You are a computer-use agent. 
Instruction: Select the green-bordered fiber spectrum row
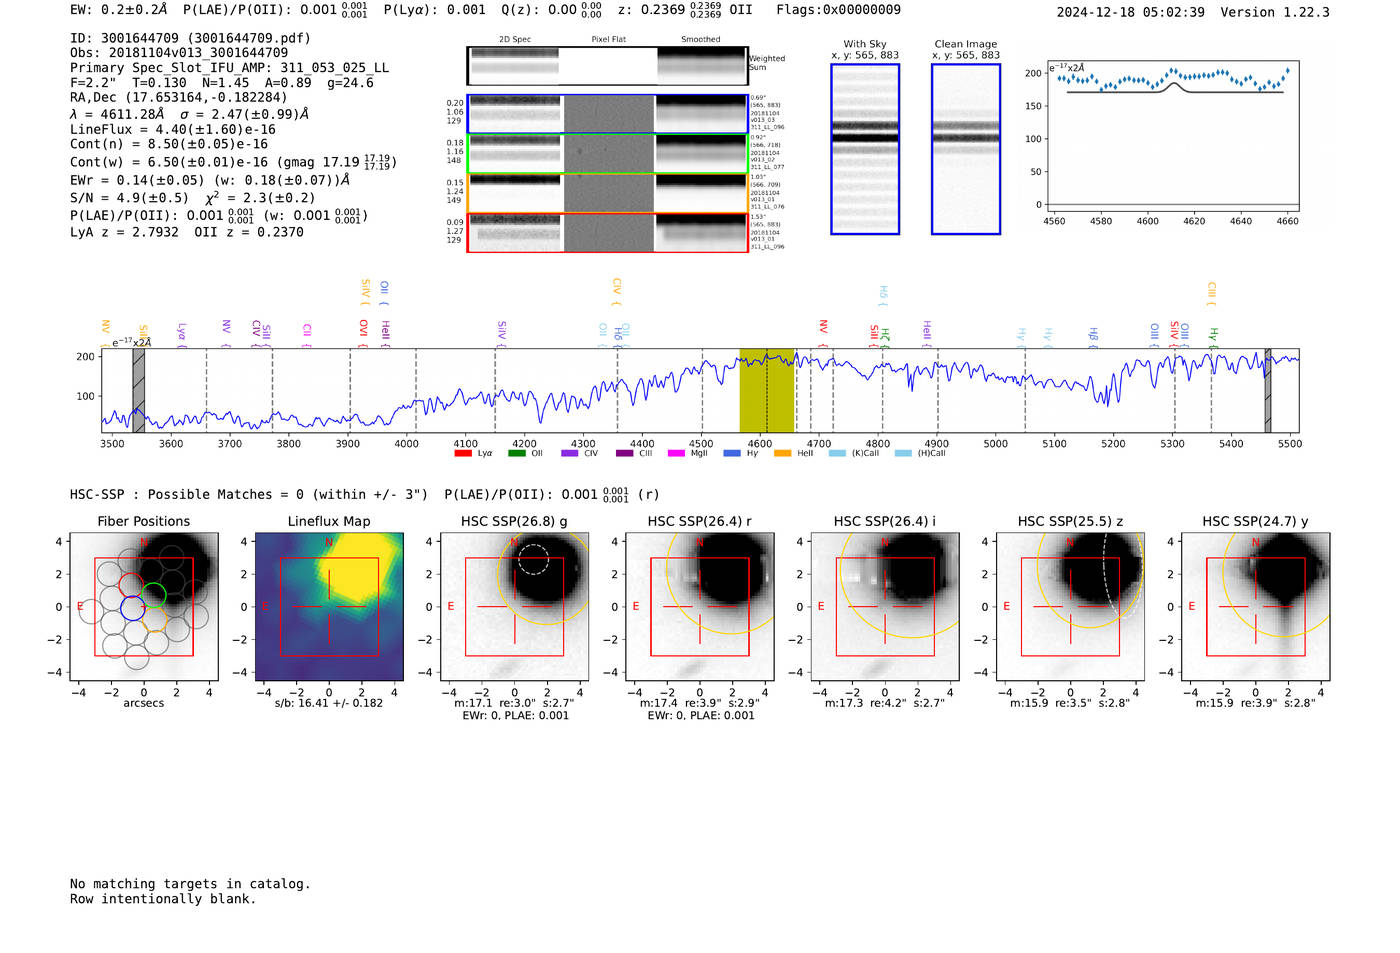point(607,154)
